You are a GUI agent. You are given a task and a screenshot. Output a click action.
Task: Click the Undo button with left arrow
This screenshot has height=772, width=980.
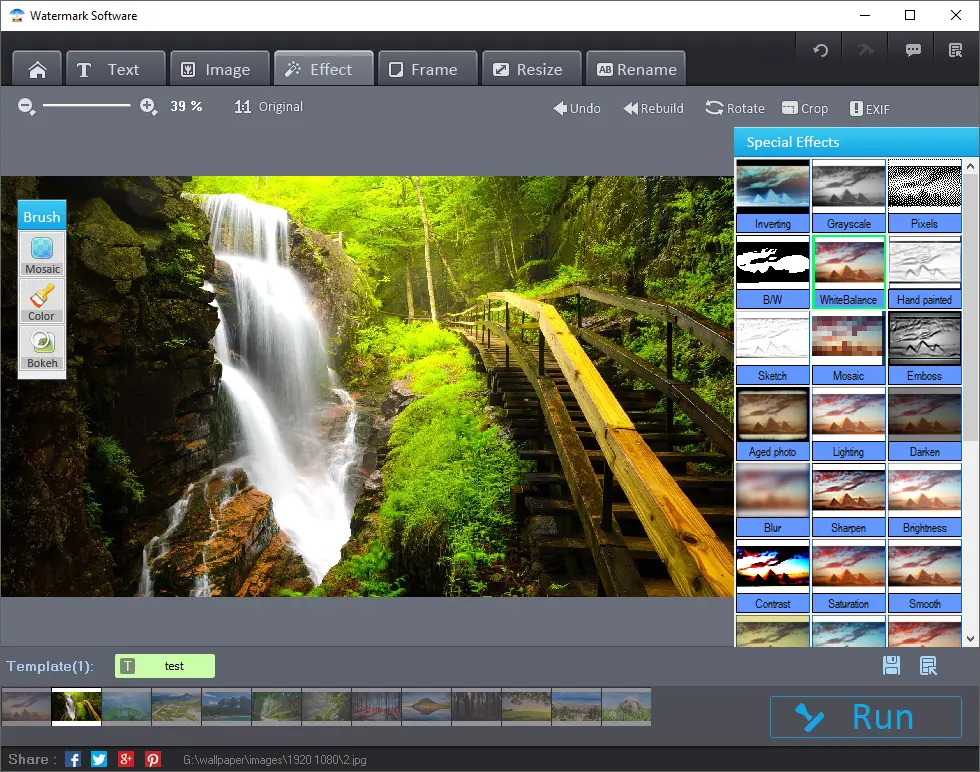click(x=576, y=108)
